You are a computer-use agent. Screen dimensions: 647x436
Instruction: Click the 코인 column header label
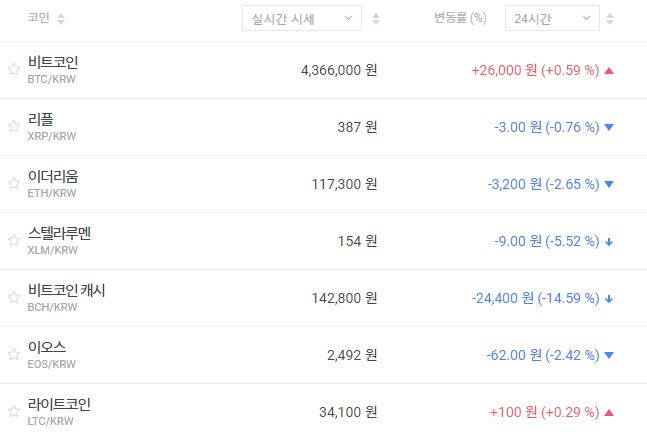pos(40,19)
